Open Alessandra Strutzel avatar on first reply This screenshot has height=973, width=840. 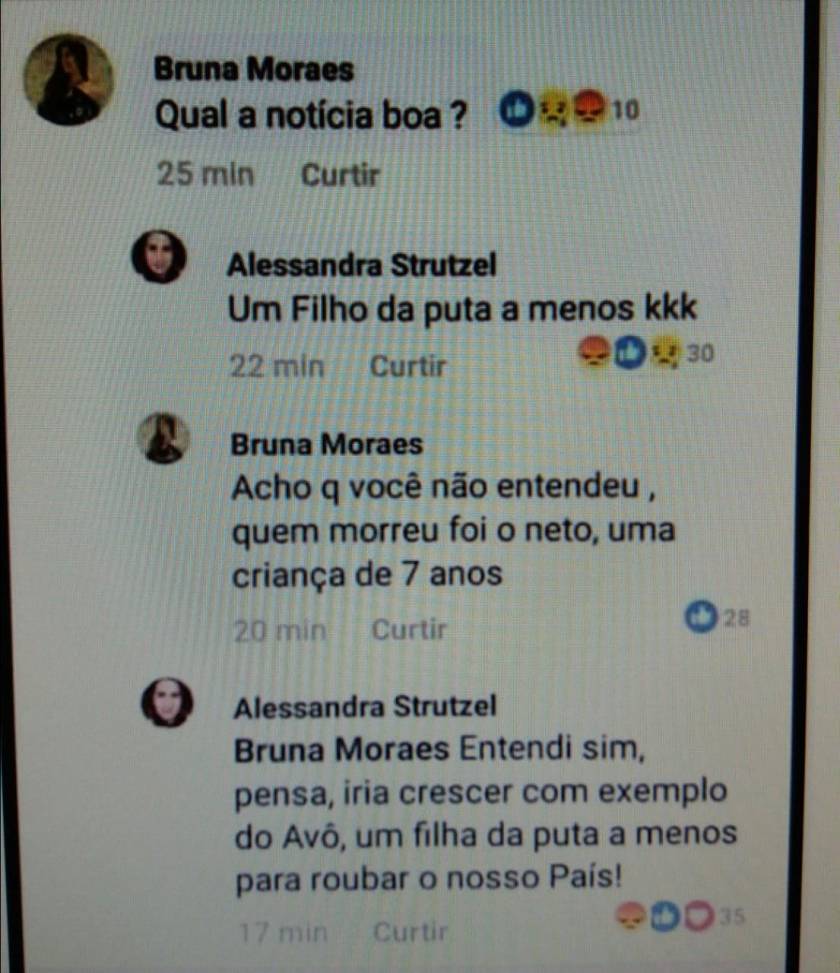coord(159,256)
